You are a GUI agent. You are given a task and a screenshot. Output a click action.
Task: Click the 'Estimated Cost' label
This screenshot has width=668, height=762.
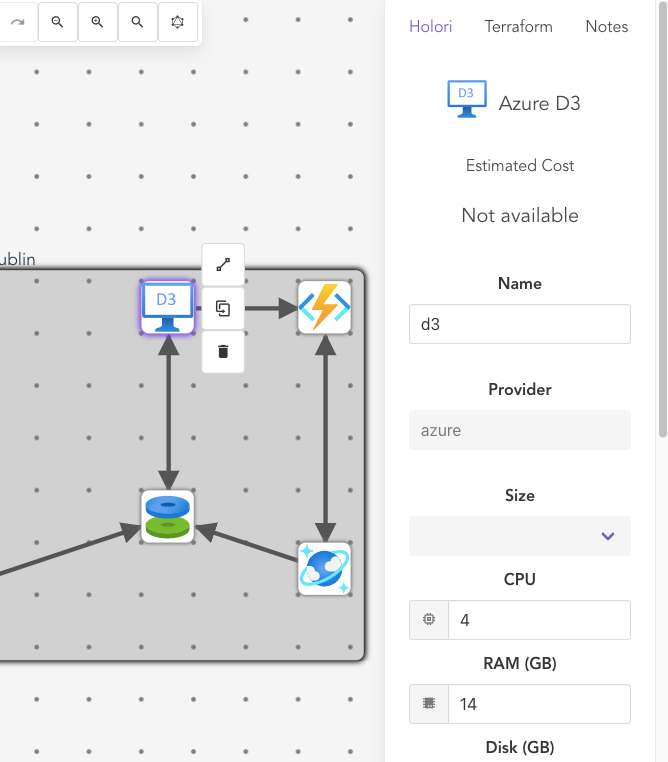point(520,166)
